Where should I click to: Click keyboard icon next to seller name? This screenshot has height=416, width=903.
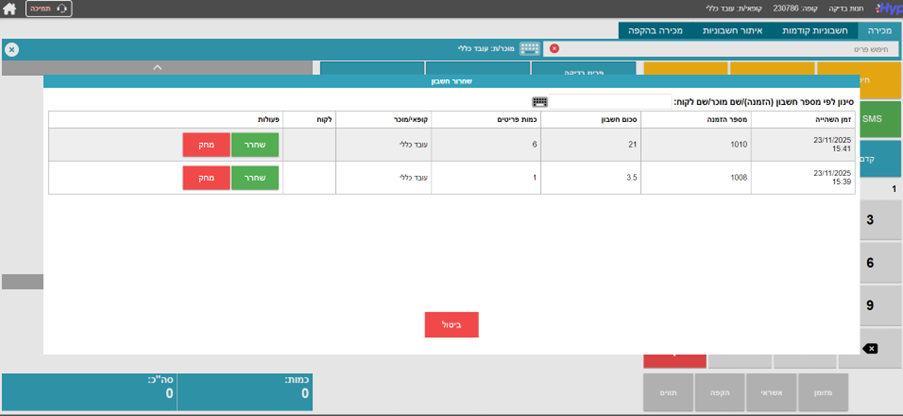tap(529, 48)
